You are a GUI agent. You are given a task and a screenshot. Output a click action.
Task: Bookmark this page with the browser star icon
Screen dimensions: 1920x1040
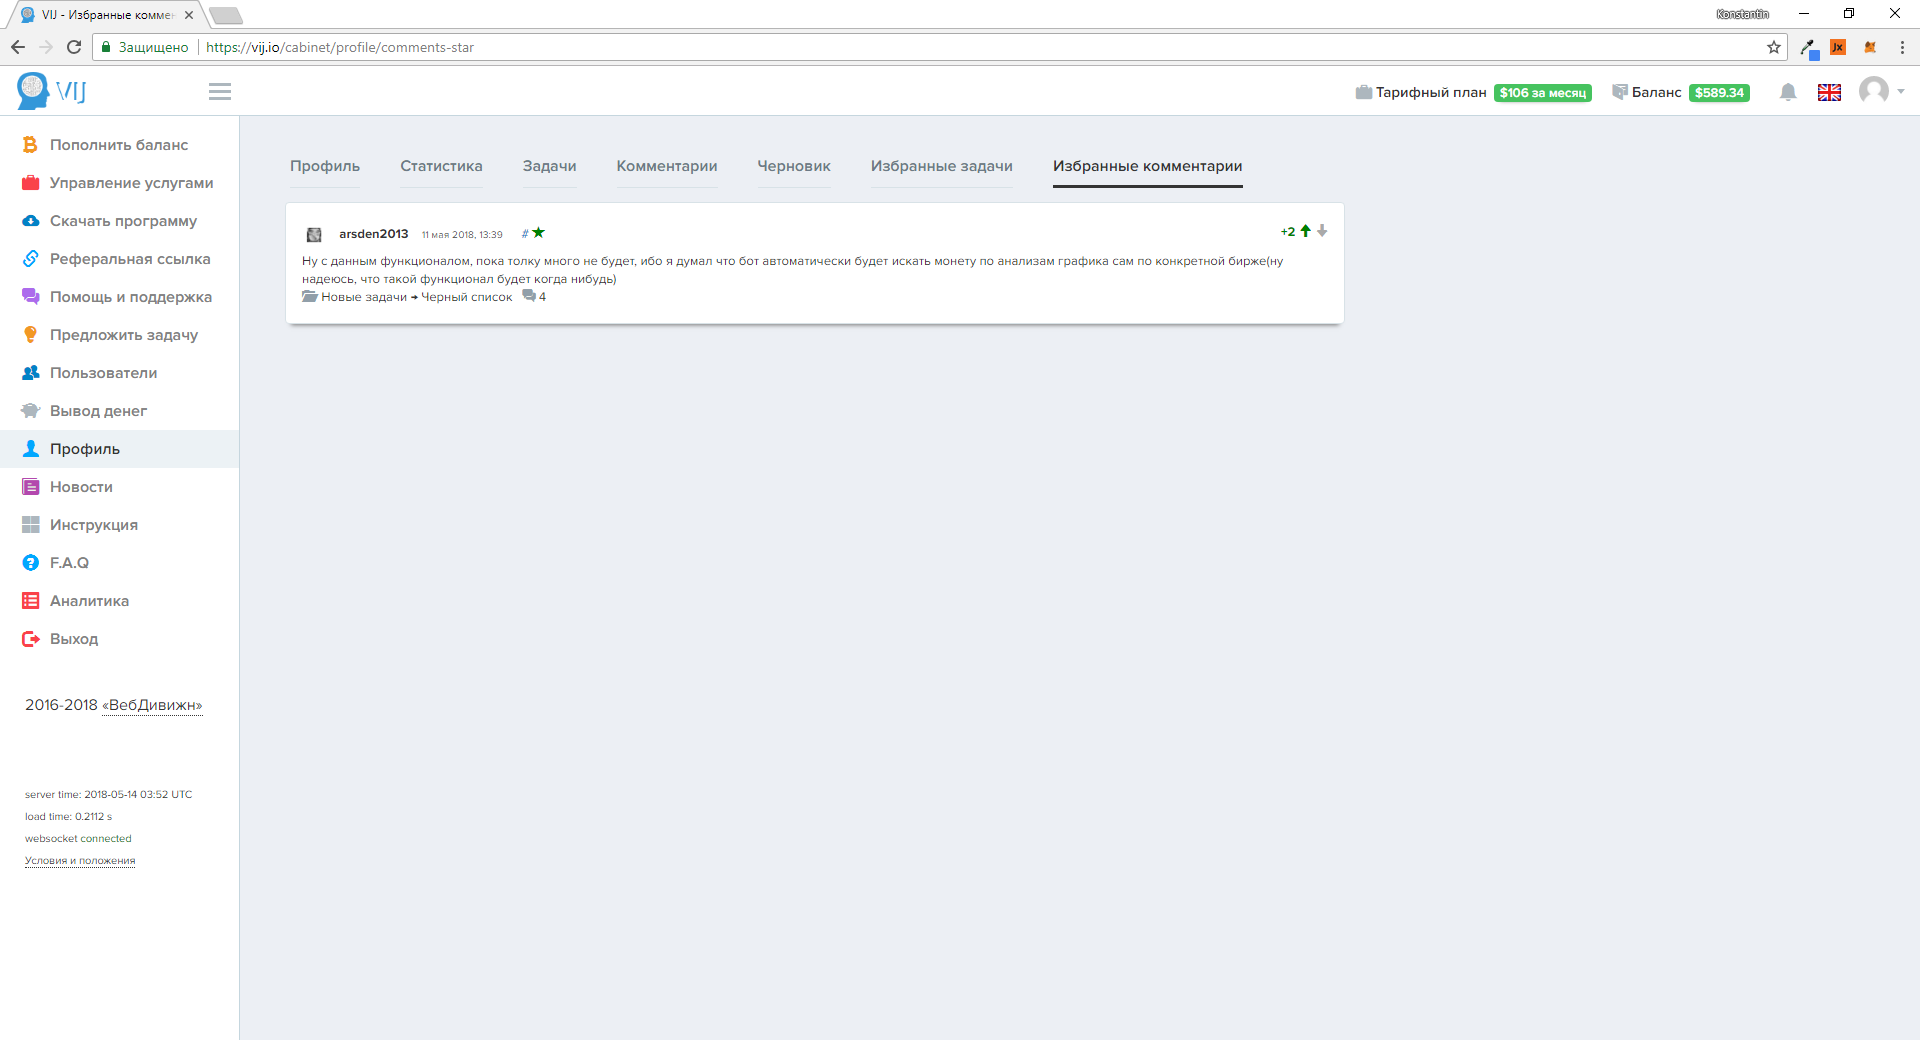(1773, 47)
